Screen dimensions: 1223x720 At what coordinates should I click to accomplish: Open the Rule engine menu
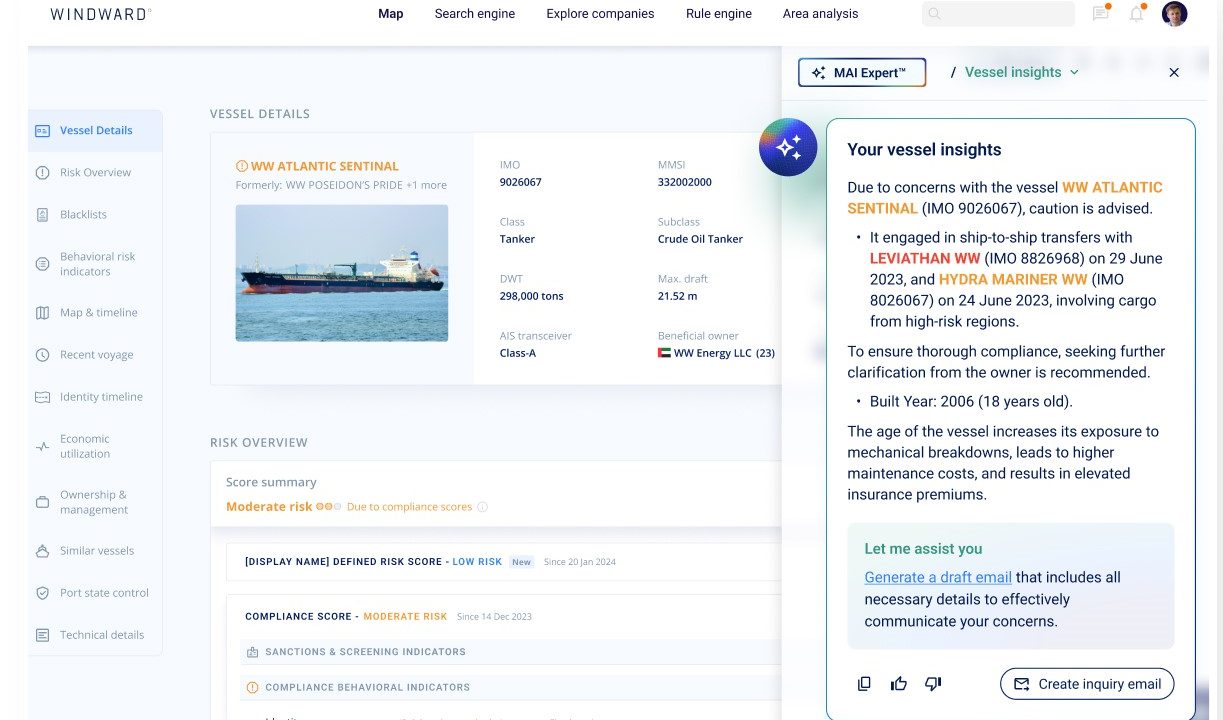(718, 14)
